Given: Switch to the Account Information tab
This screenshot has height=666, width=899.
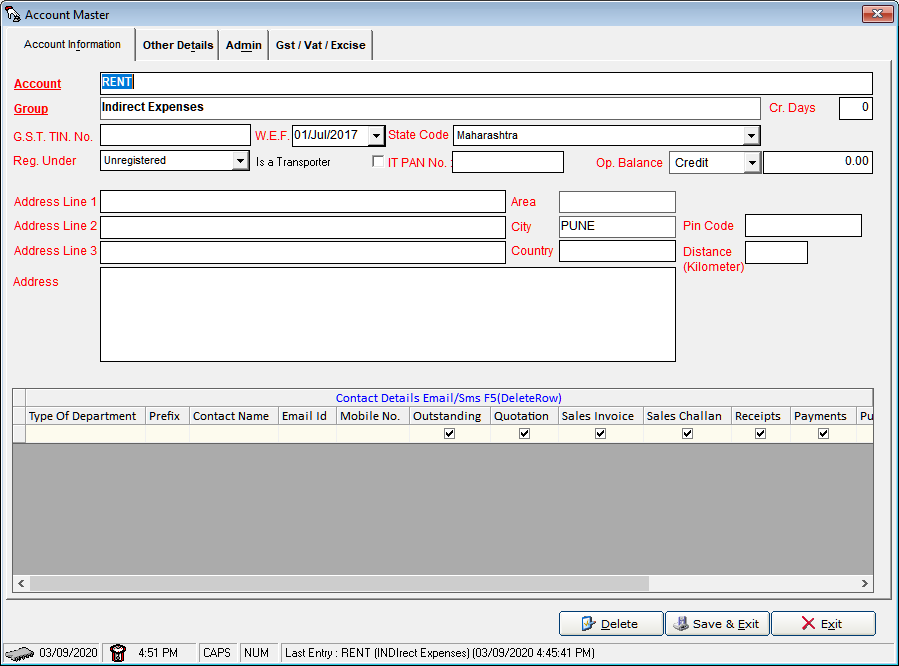Looking at the screenshot, I should (72, 45).
